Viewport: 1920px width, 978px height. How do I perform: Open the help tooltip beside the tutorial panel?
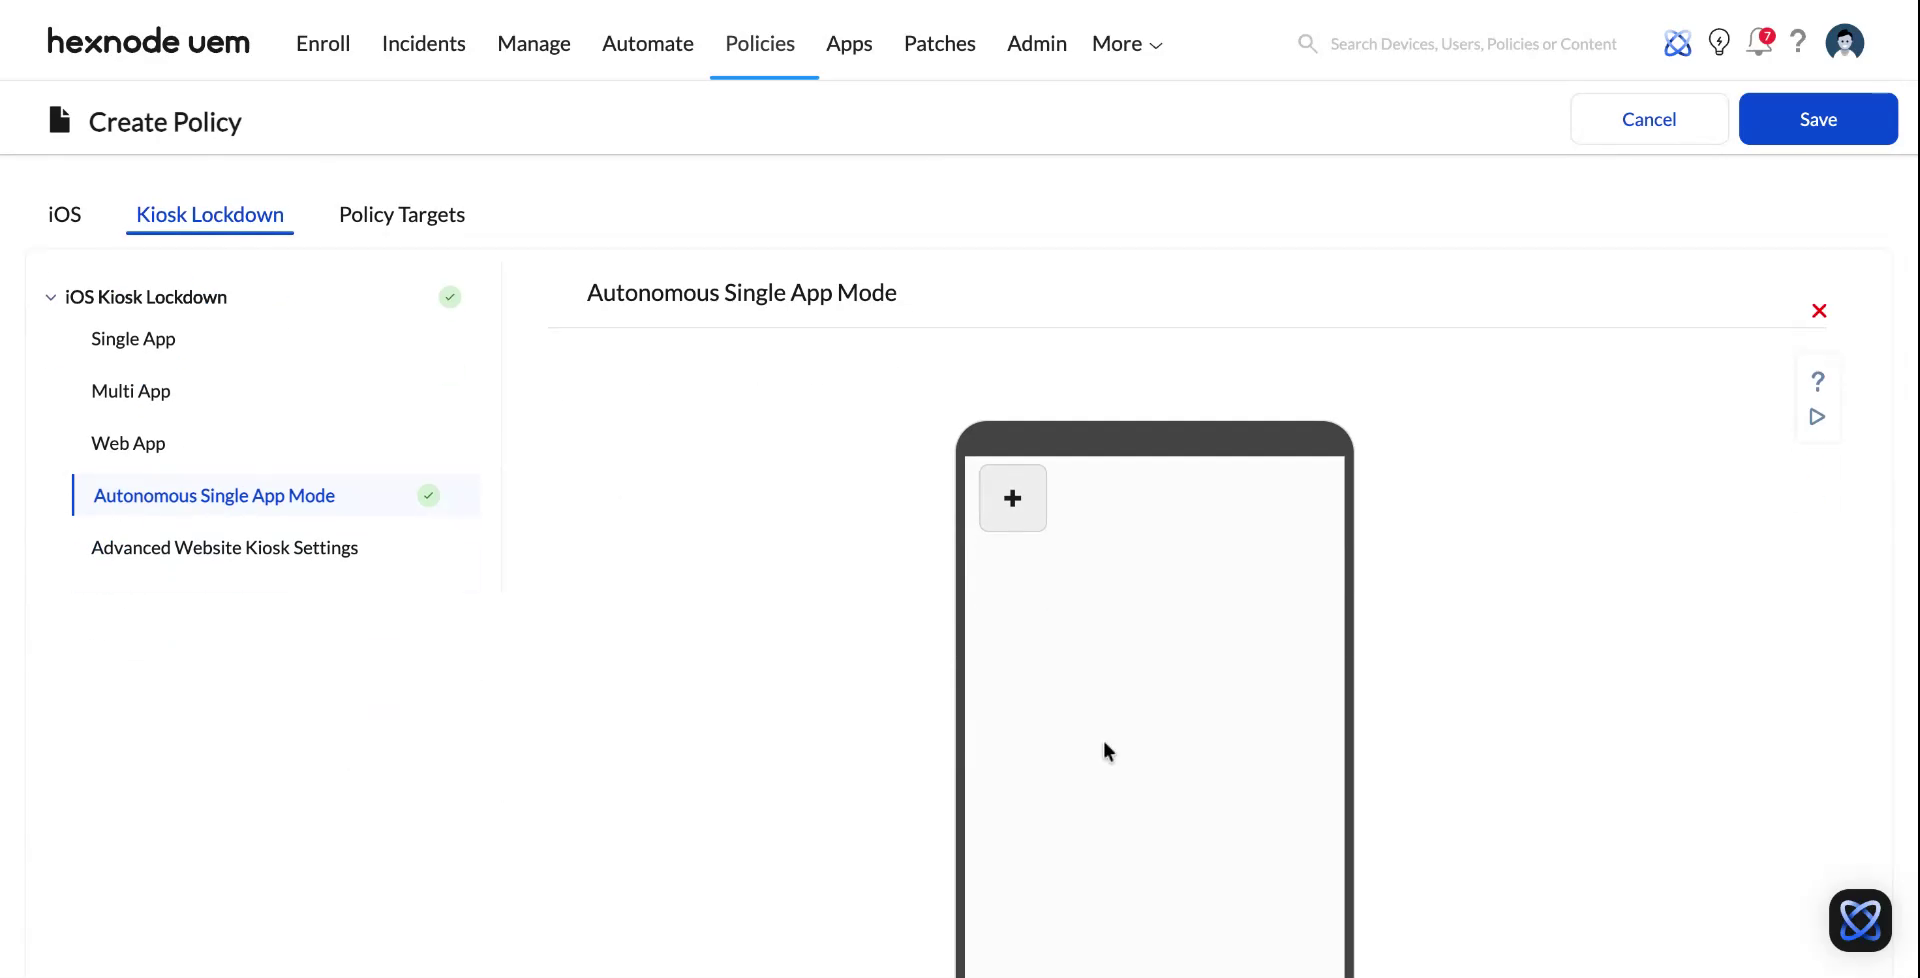pos(1818,381)
